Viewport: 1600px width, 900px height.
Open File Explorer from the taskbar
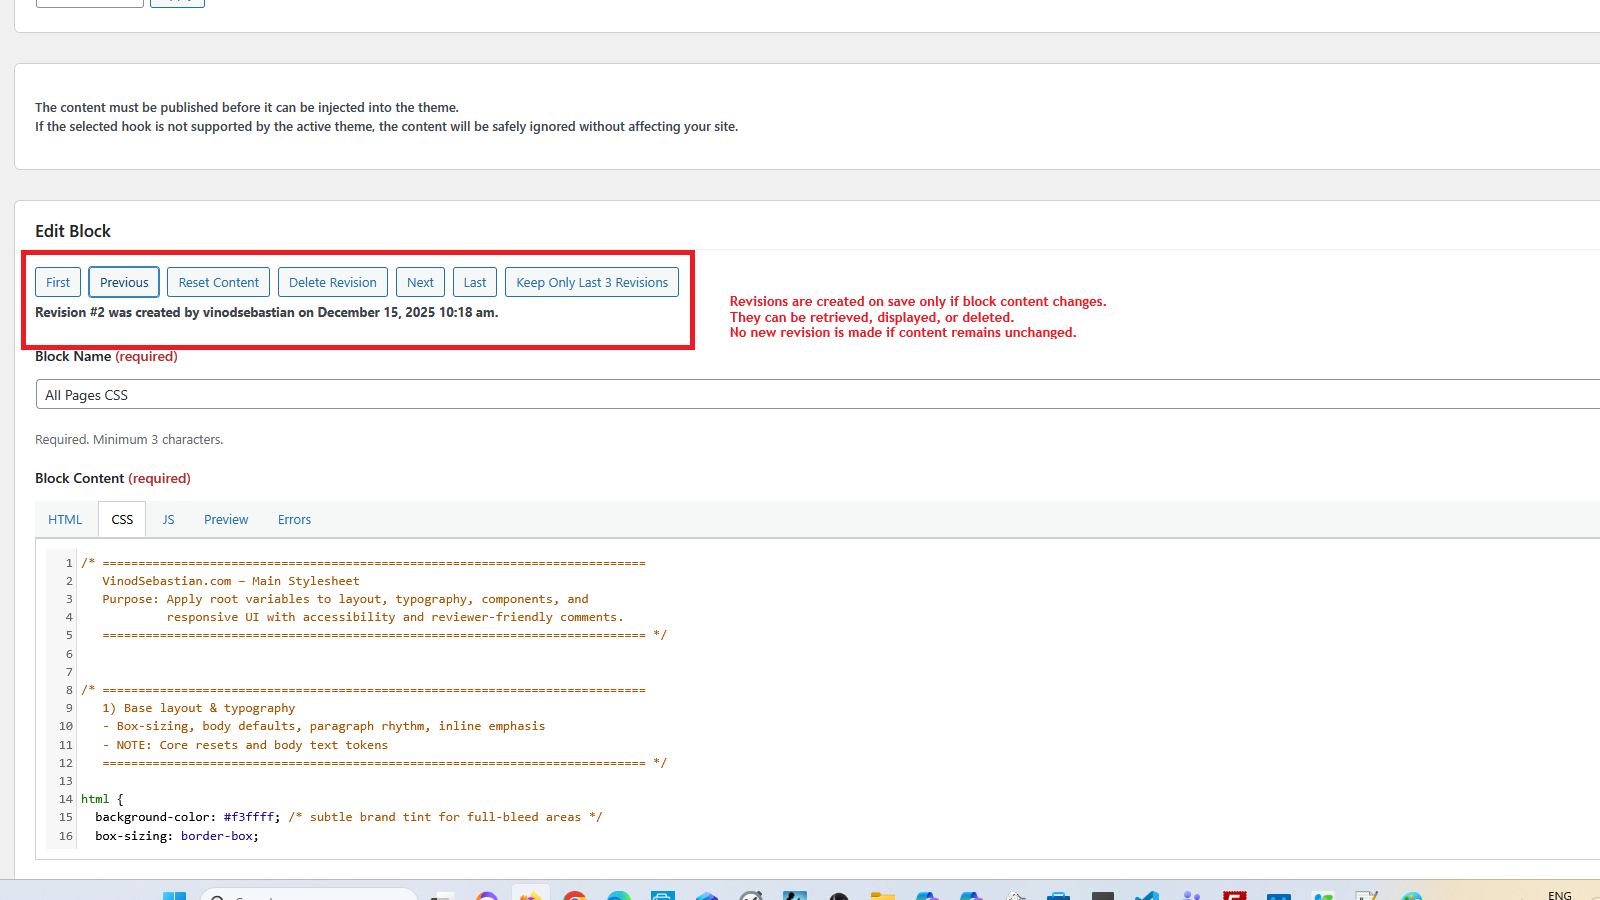[882, 895]
